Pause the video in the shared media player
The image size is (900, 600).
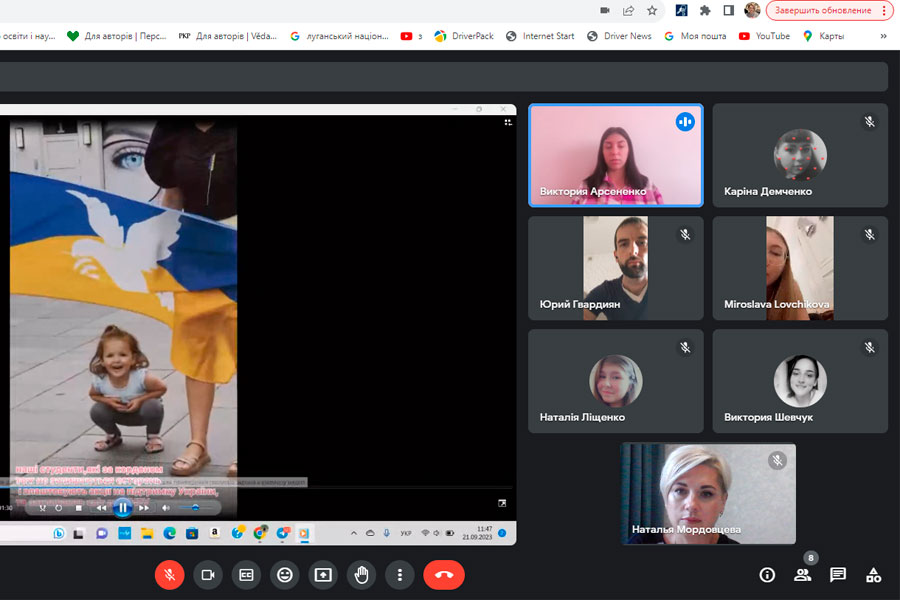click(x=122, y=508)
